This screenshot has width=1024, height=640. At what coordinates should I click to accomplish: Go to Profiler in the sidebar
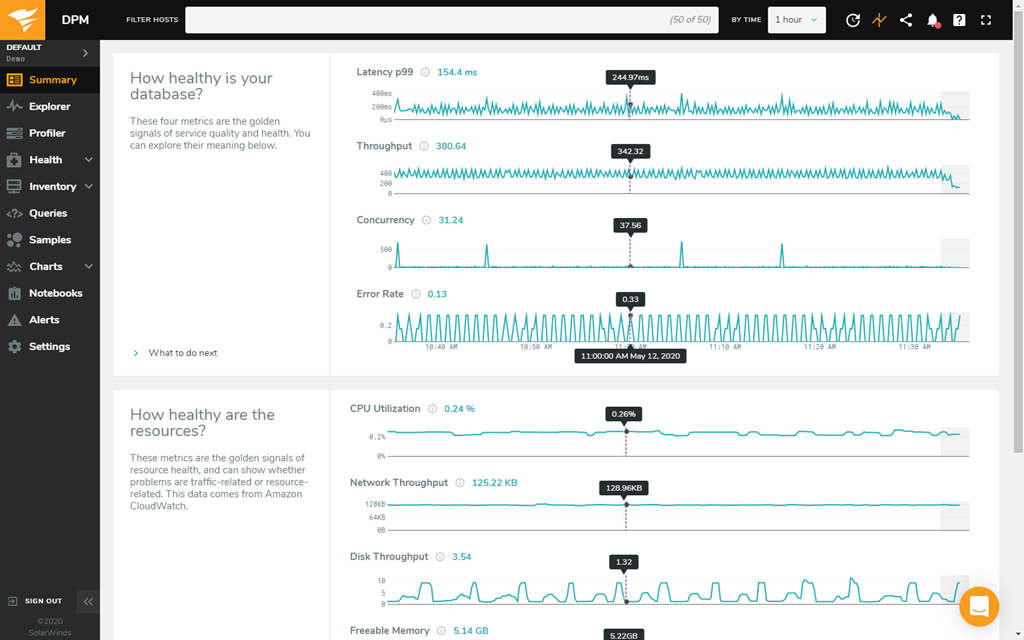click(x=47, y=133)
